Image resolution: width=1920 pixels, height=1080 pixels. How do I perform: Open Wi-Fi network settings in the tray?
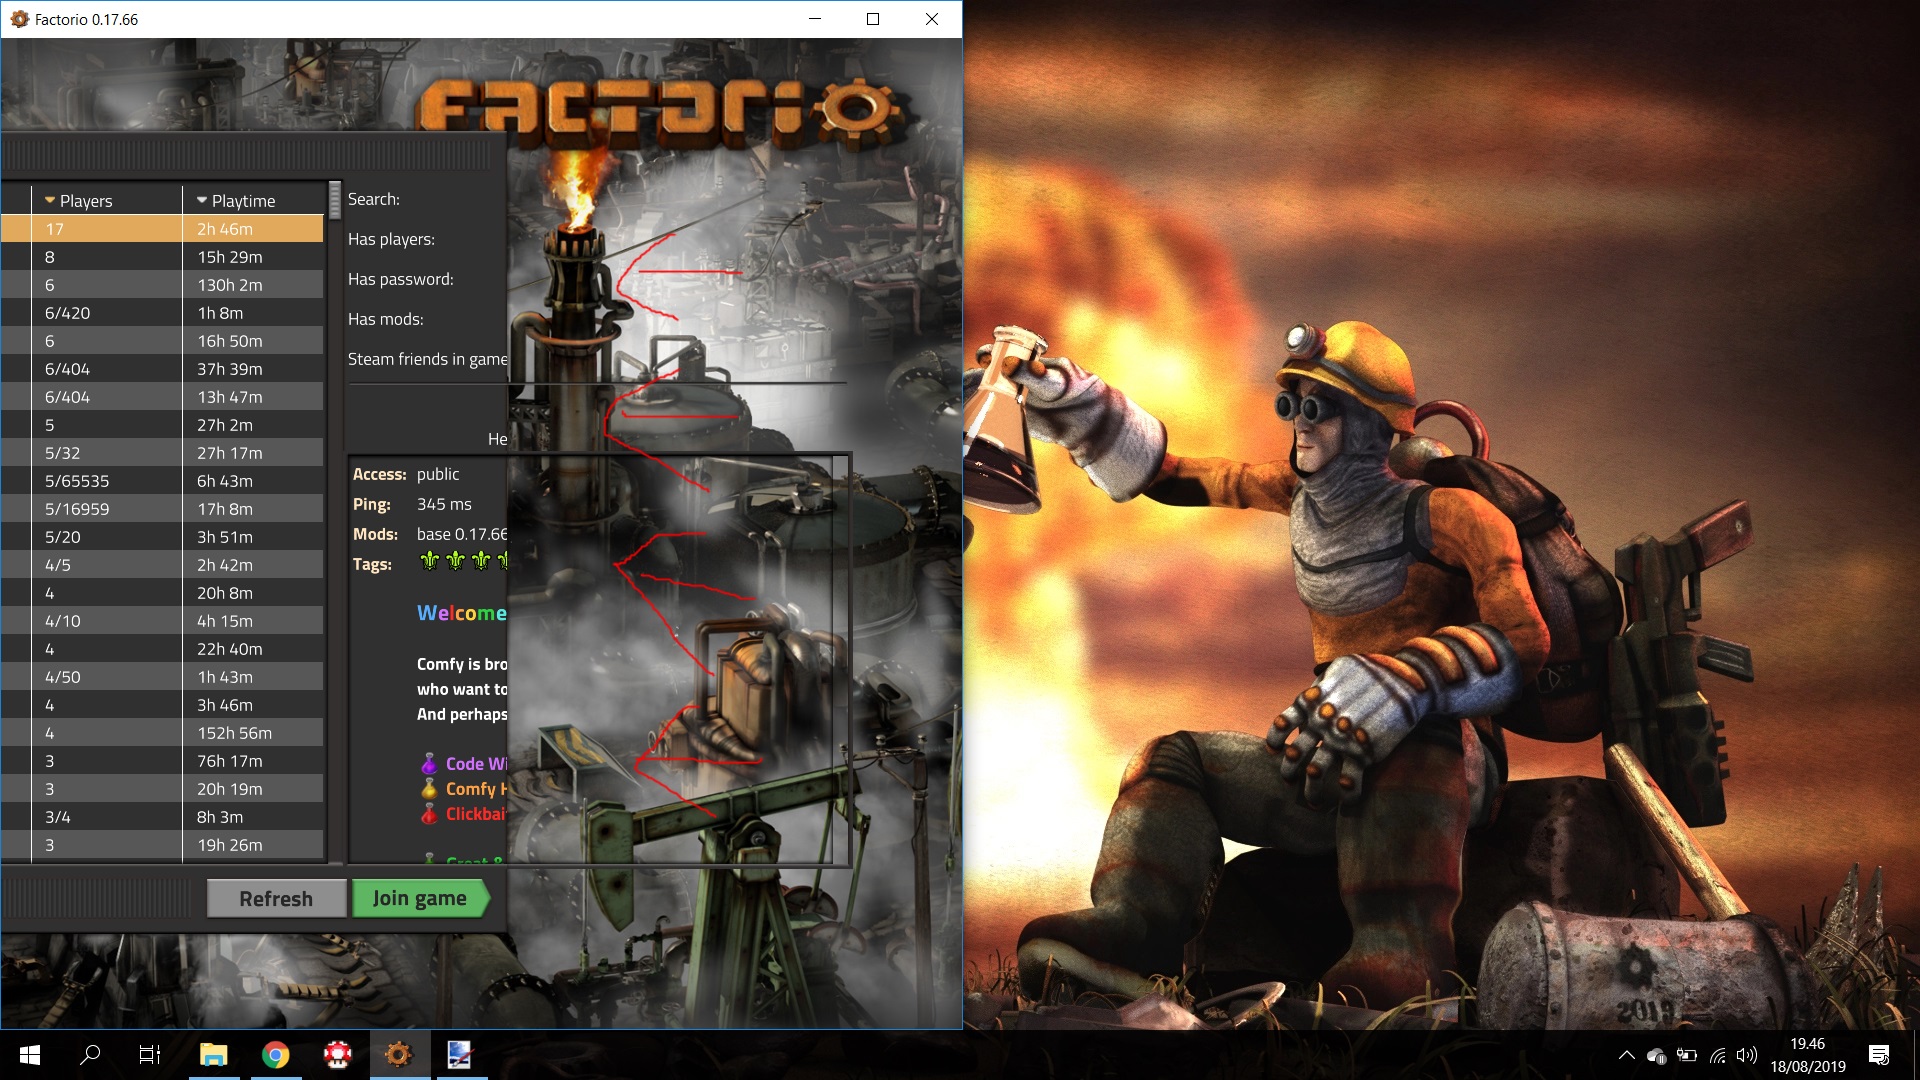coord(1718,1055)
